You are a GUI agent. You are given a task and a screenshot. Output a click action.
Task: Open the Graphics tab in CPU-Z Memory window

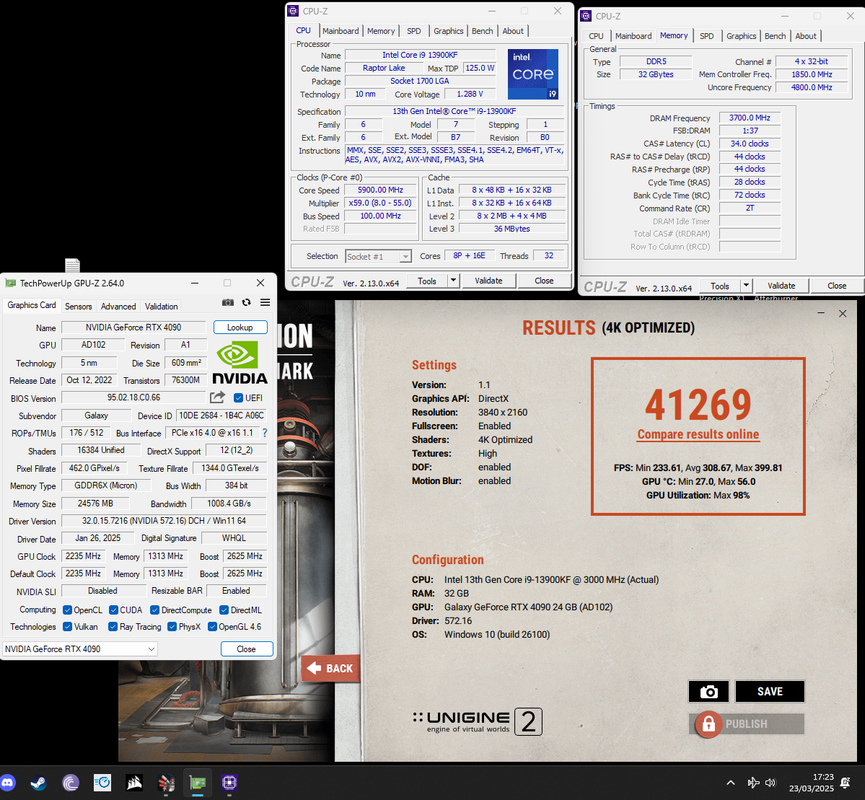point(741,36)
